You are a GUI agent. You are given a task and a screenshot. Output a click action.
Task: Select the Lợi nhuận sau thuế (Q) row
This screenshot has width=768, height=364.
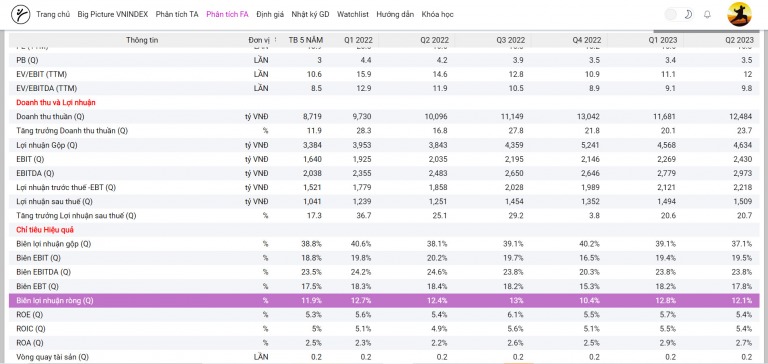[x=384, y=201]
